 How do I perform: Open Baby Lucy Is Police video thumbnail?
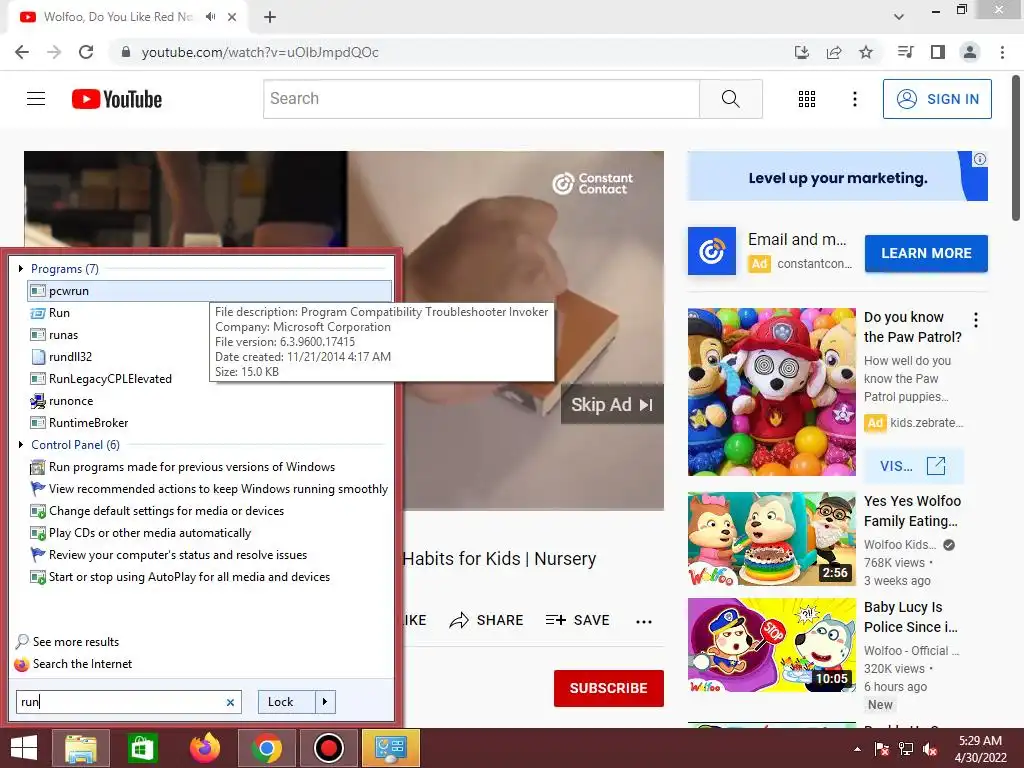(771, 645)
